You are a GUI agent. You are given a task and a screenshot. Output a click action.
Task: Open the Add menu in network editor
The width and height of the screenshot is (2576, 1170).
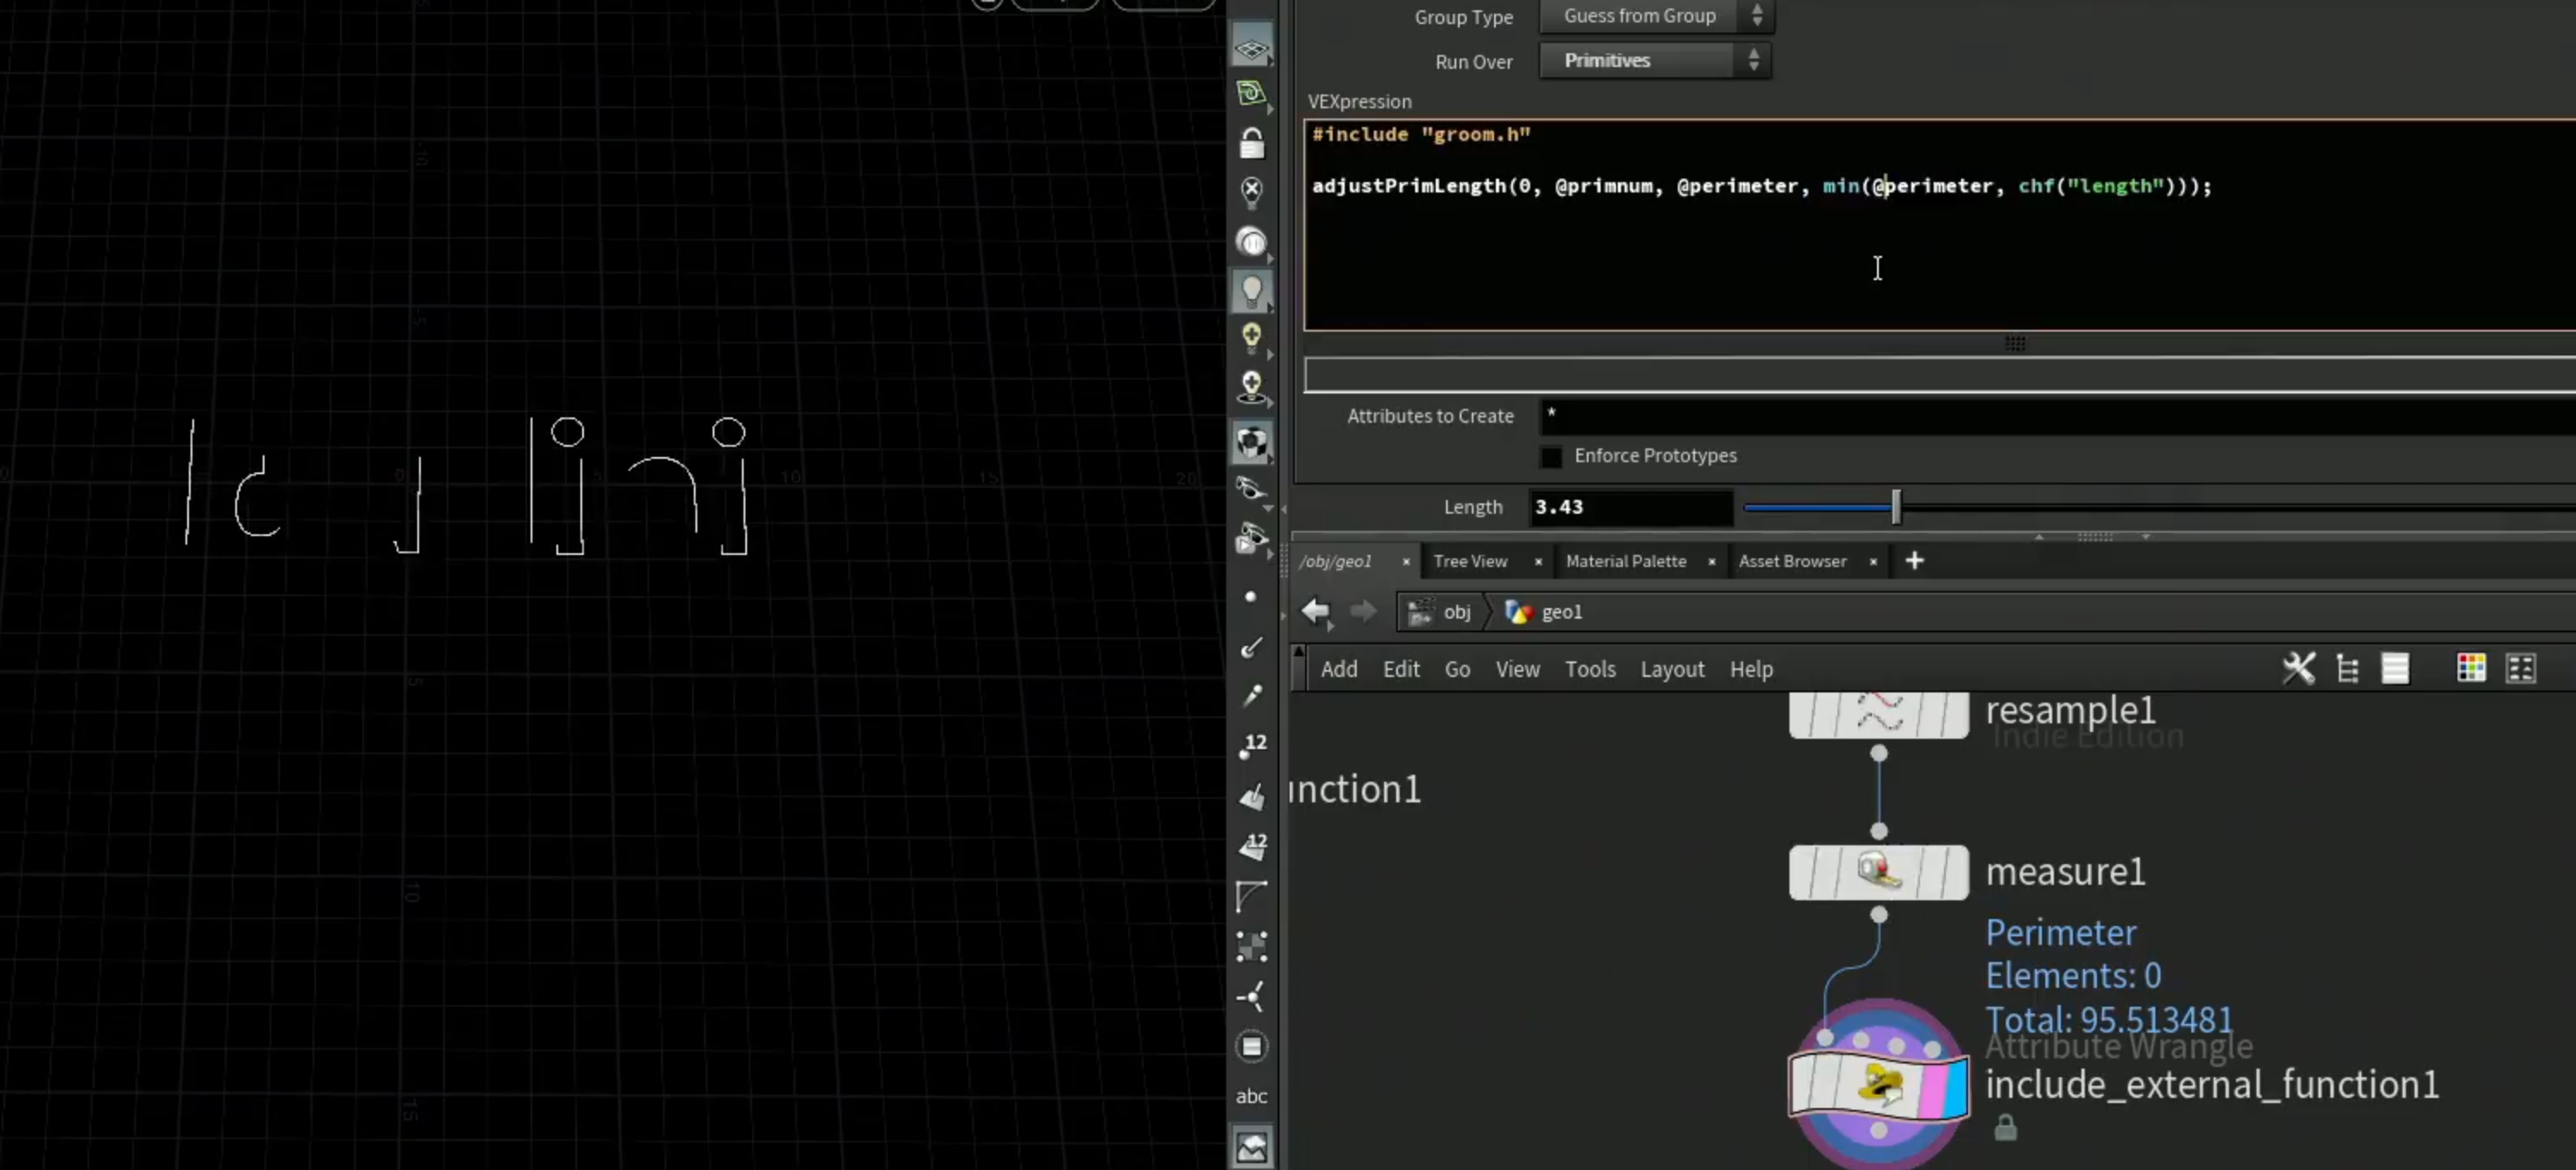pyautogui.click(x=1339, y=669)
